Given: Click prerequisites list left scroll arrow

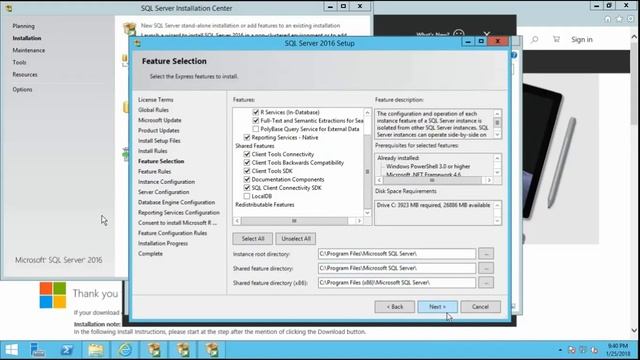Looking at the screenshot, I should point(379,180).
